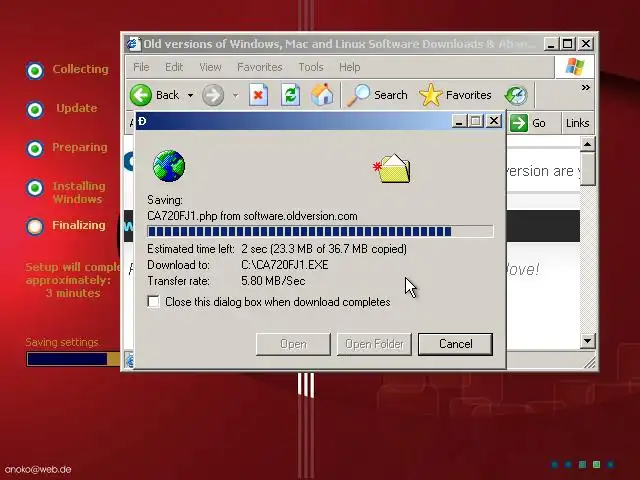Click the text "C:\CA720FJ1.EXE"
This screenshot has width=640, height=480.
pyautogui.click(x=285, y=265)
